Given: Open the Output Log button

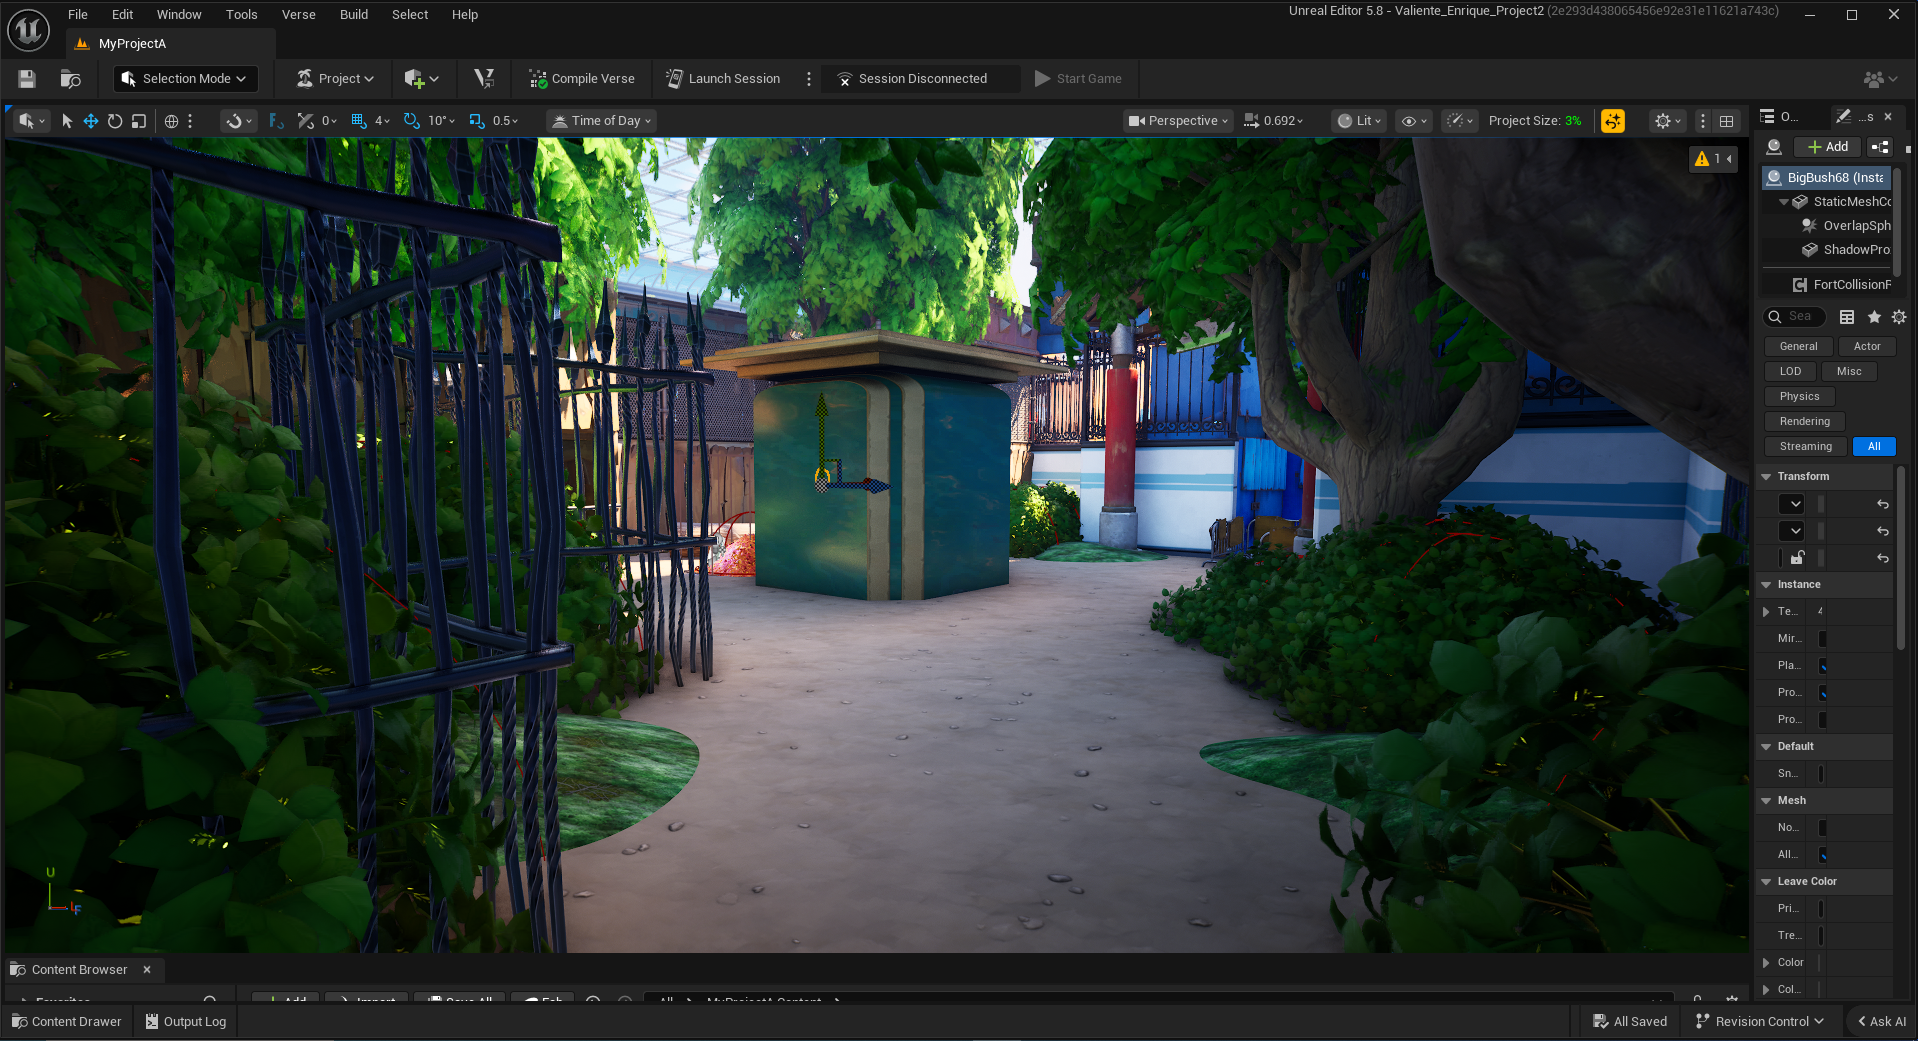Looking at the screenshot, I should click(x=186, y=1022).
